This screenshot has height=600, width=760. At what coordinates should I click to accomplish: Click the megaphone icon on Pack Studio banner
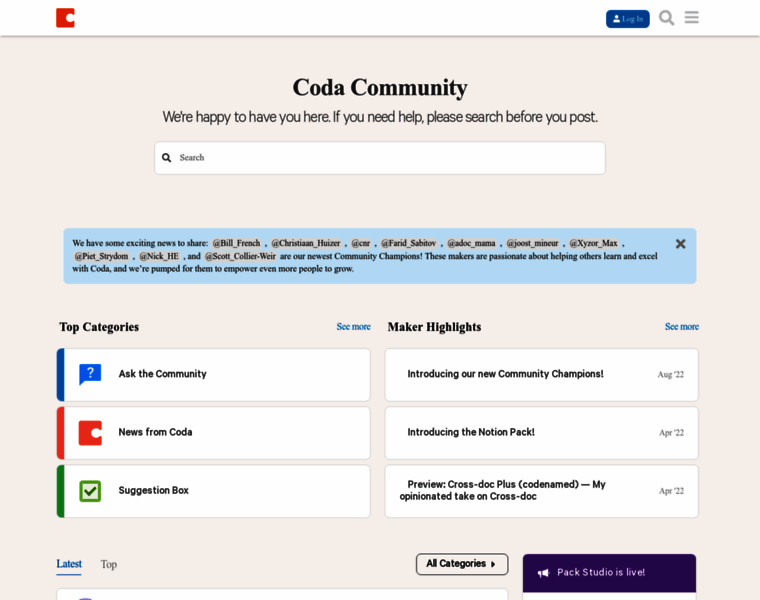pyautogui.click(x=543, y=573)
